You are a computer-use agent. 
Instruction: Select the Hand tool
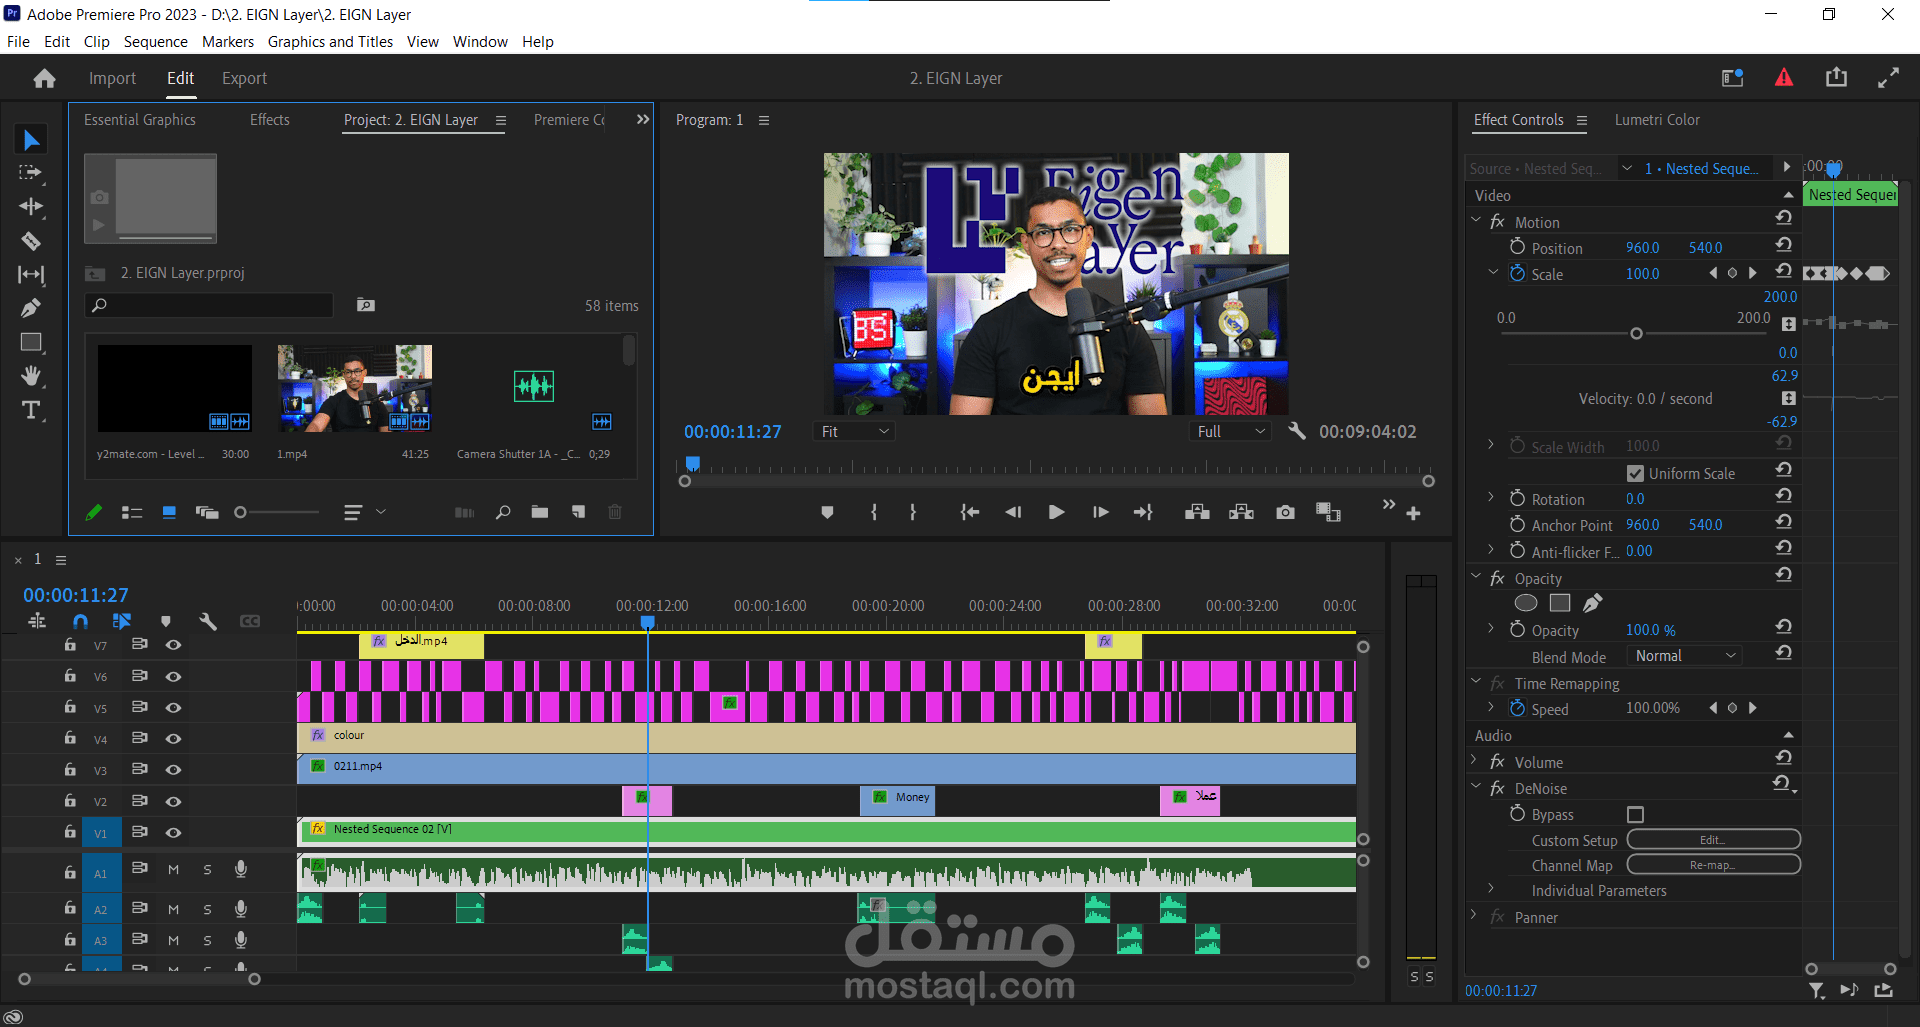[31, 376]
